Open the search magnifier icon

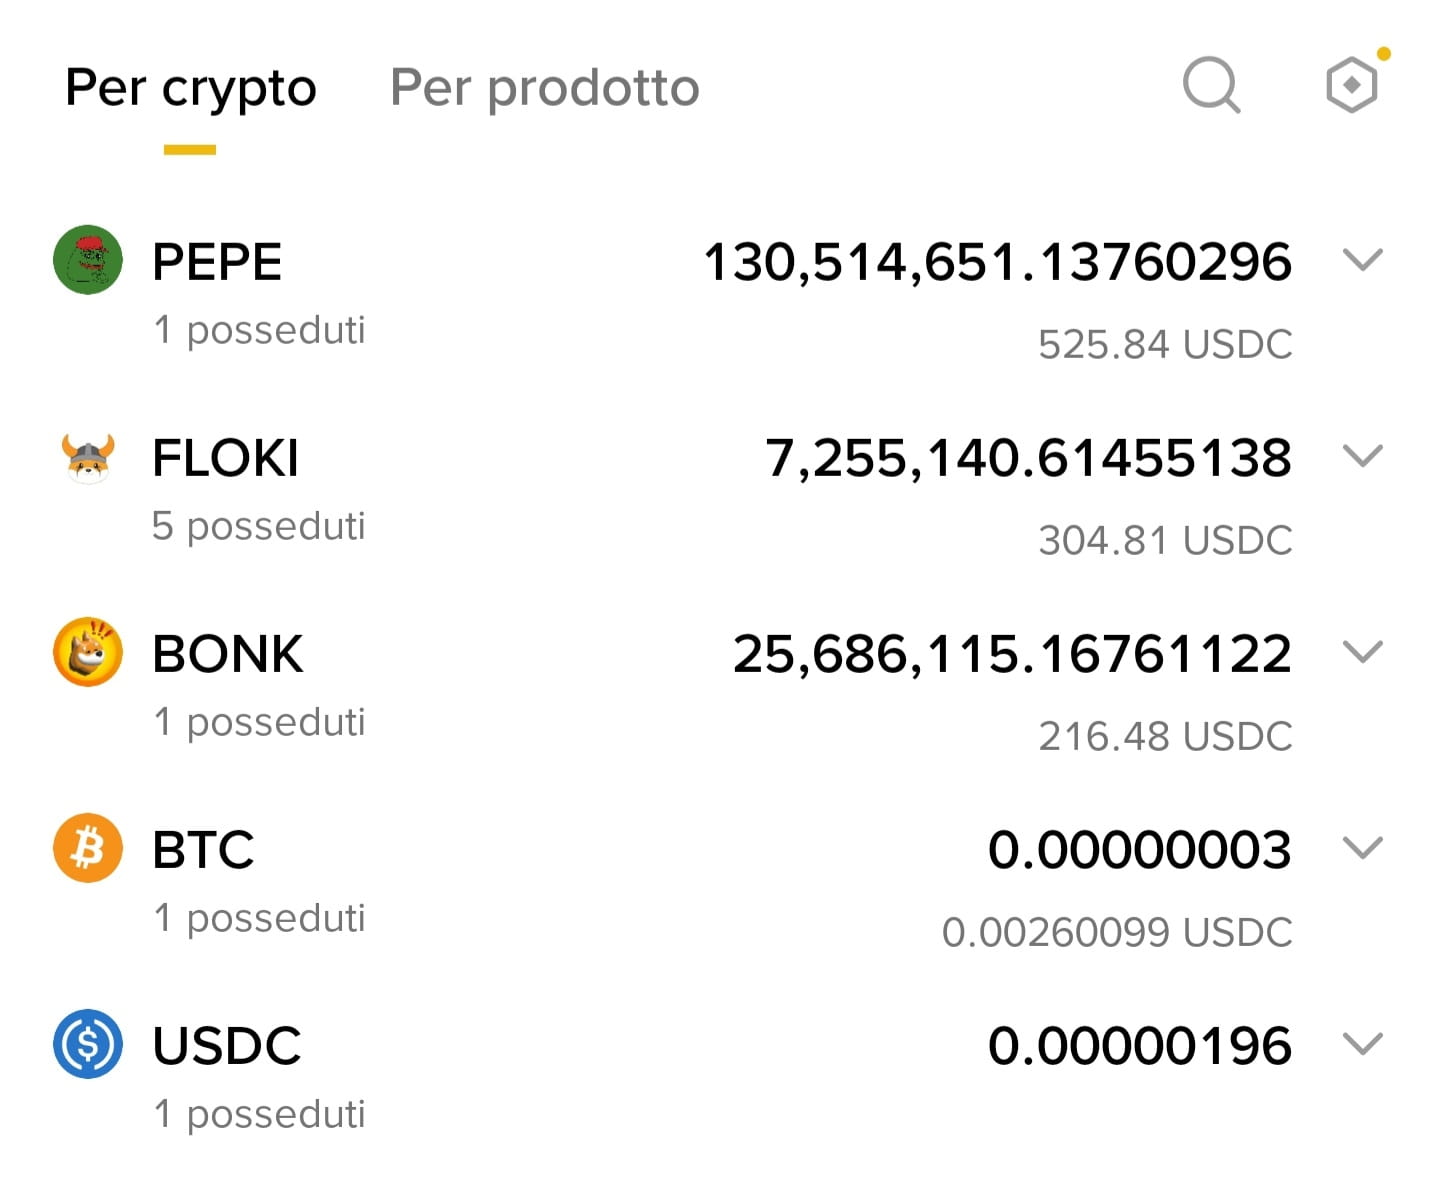pos(1211,85)
